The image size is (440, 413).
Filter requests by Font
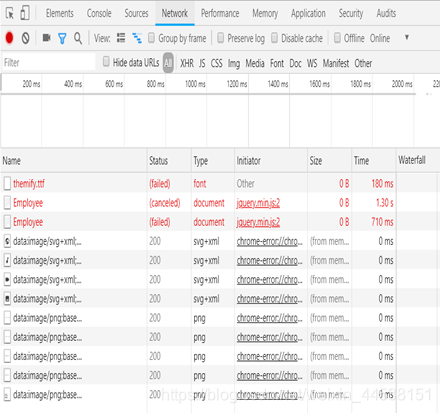pos(277,63)
